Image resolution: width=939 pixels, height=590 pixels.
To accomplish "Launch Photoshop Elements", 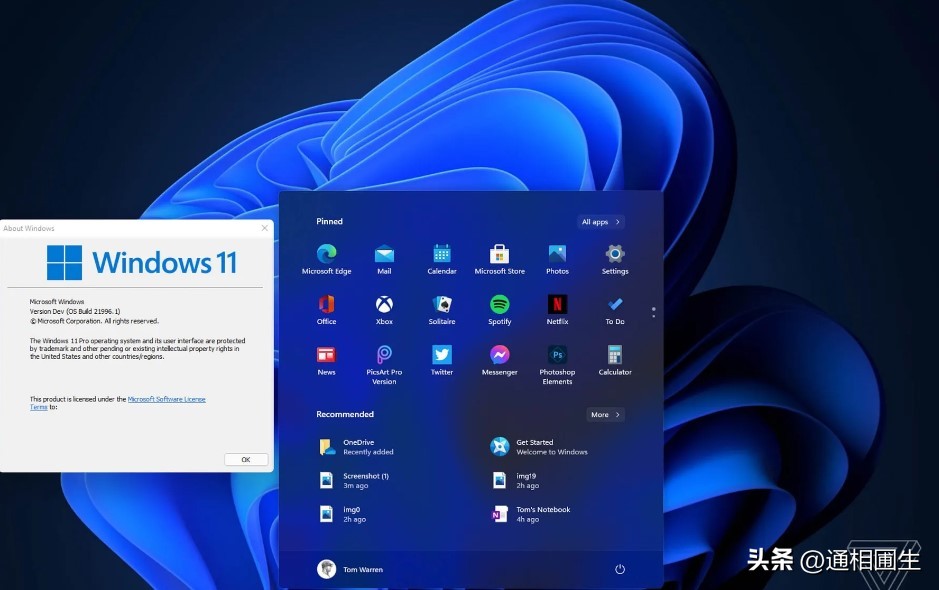I will (557, 355).
